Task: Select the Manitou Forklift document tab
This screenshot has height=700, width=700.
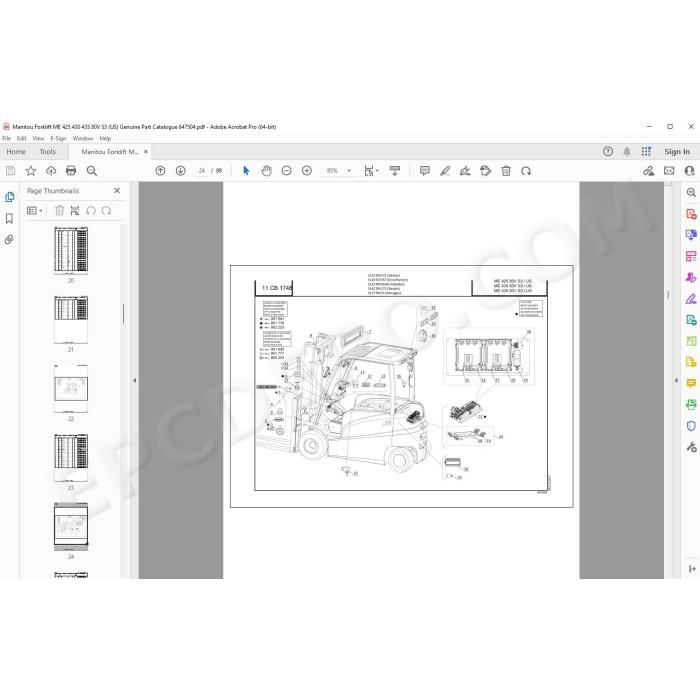Action: (110, 152)
